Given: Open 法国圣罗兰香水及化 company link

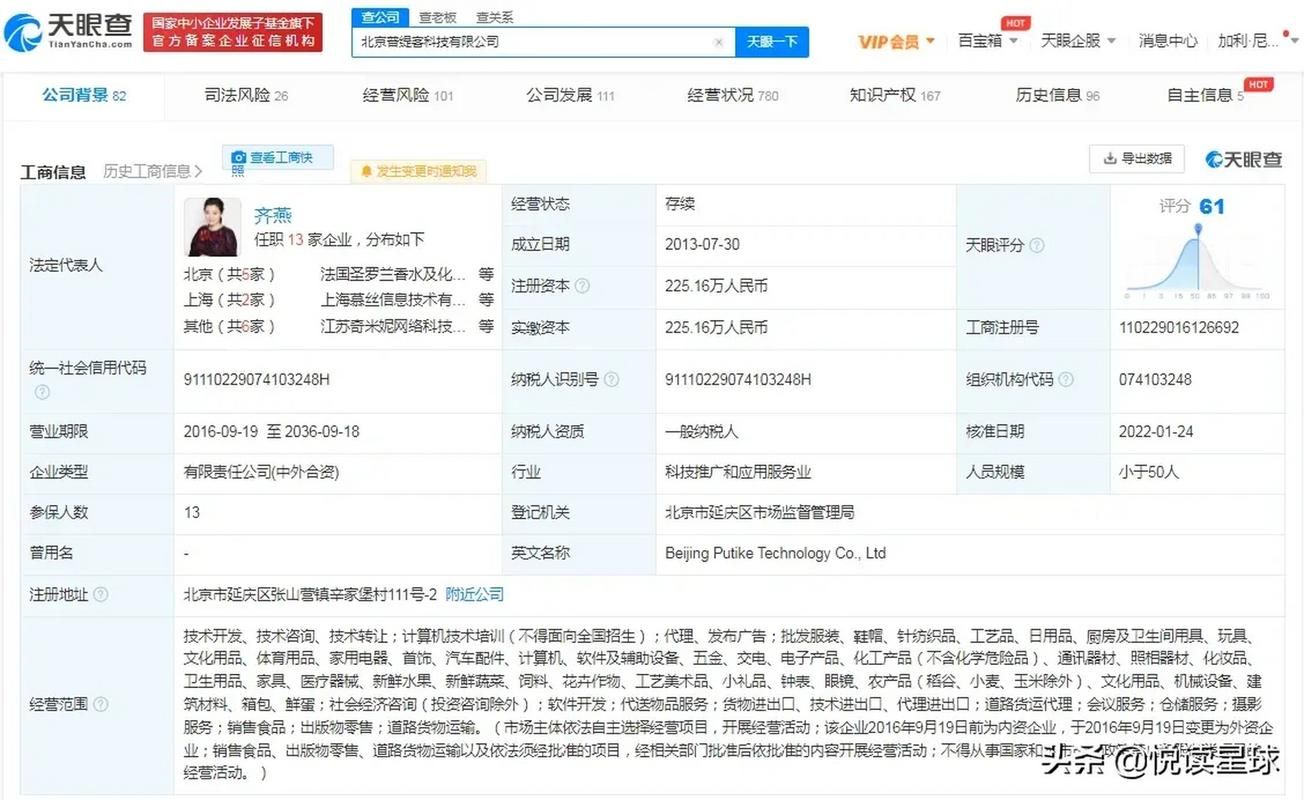Looking at the screenshot, I should (393, 273).
